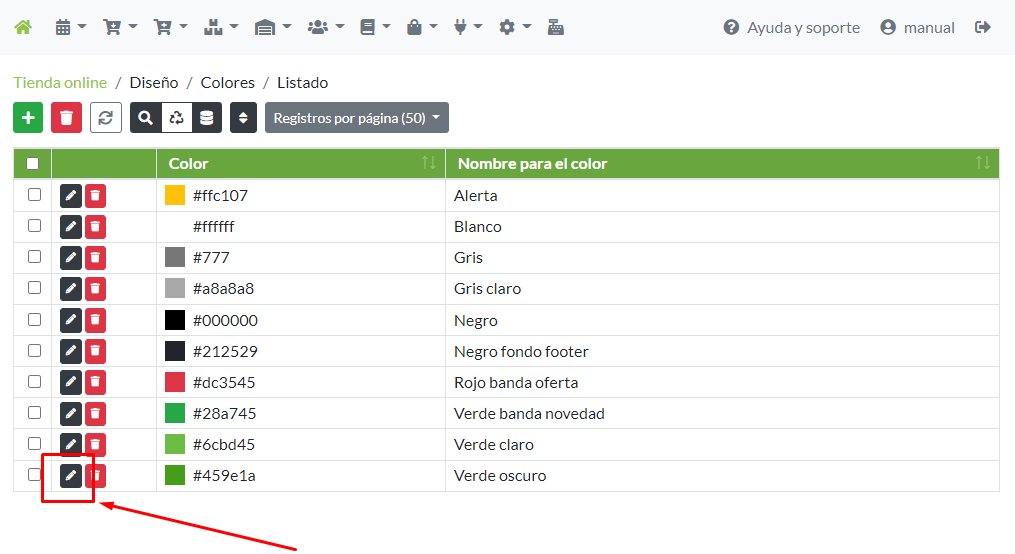
Task: Open the magnifier search tool
Action: click(x=146, y=118)
